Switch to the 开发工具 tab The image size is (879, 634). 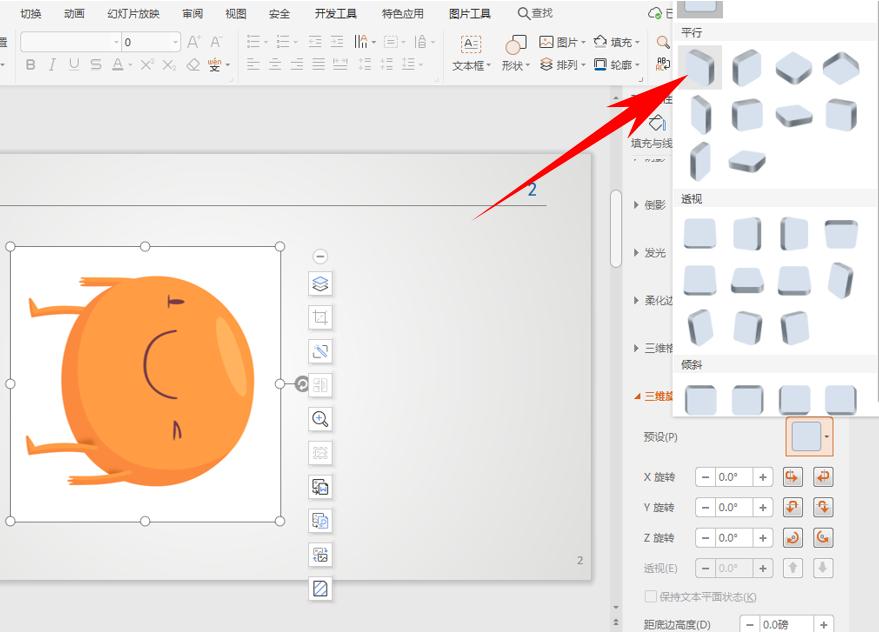(335, 14)
